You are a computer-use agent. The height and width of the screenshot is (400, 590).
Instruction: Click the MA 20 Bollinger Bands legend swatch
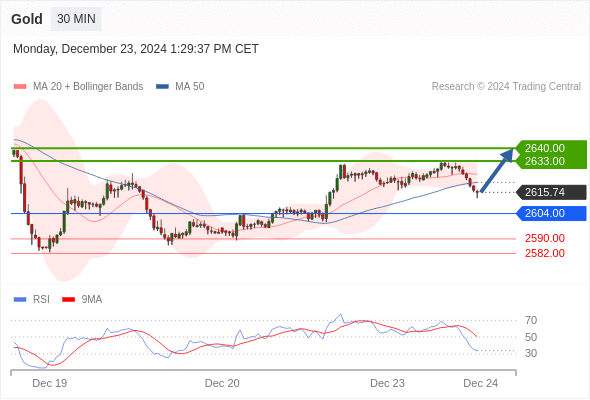pyautogui.click(x=20, y=87)
